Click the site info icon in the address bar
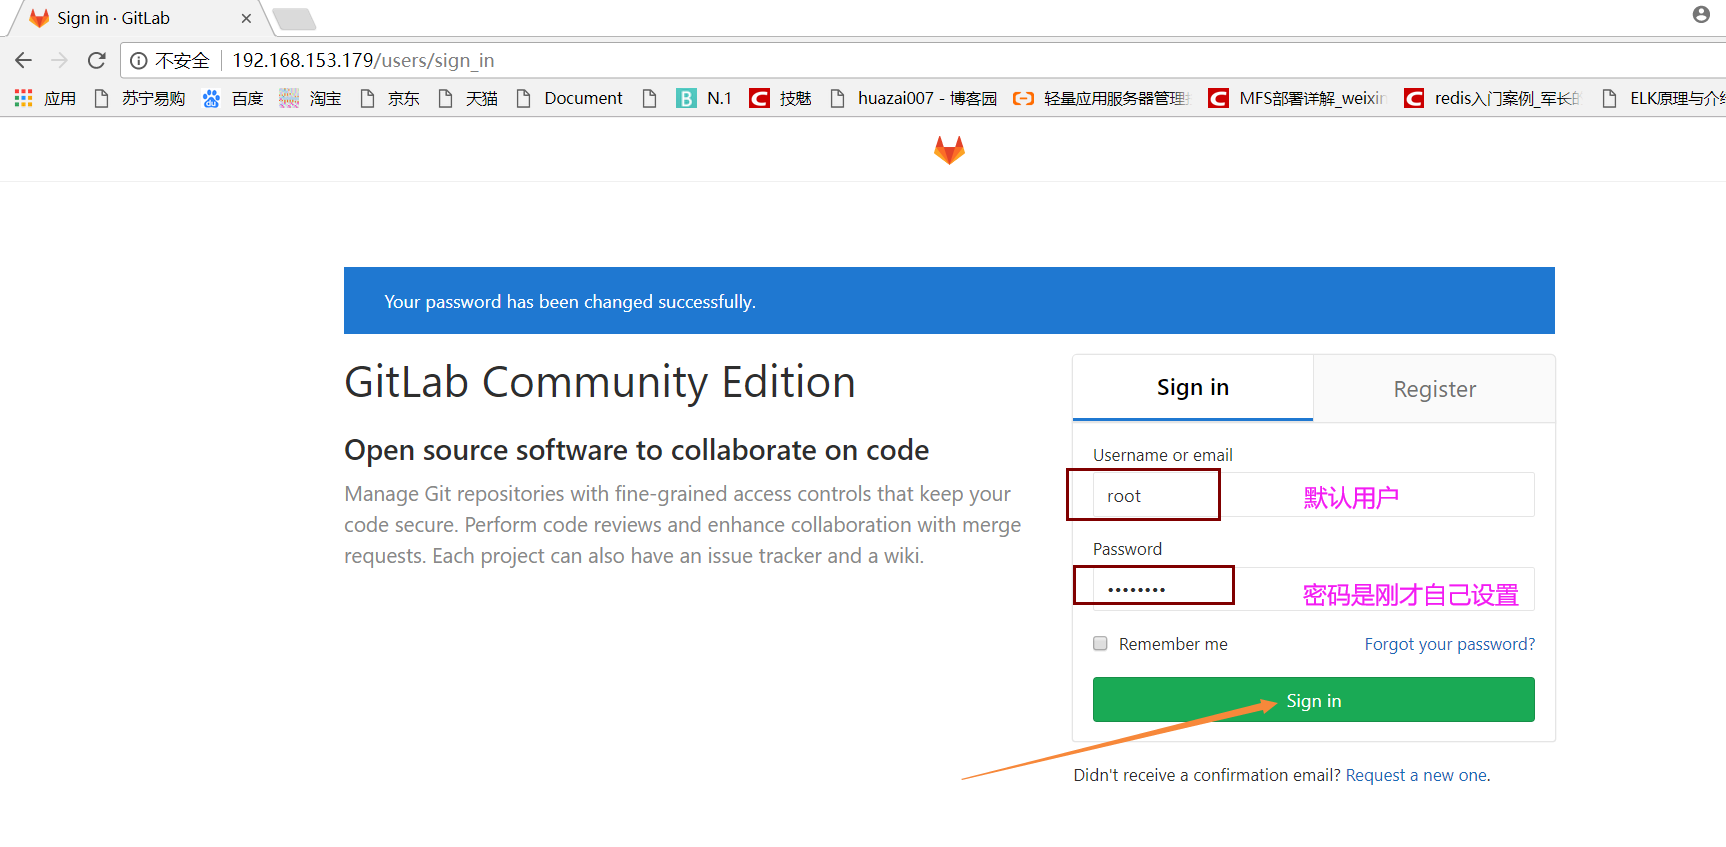Screen dimensions: 1726x847 tap(139, 60)
